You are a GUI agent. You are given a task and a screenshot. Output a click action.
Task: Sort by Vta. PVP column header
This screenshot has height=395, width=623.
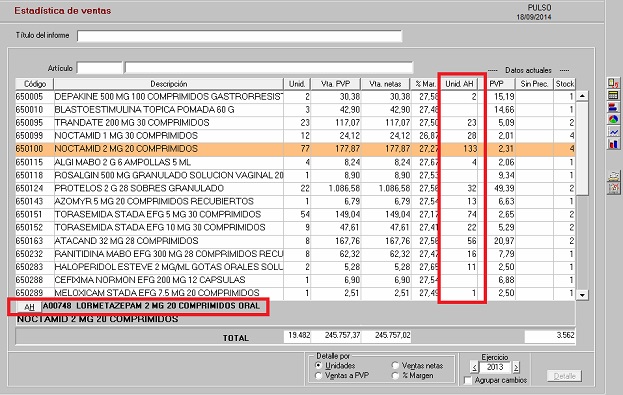[336, 84]
